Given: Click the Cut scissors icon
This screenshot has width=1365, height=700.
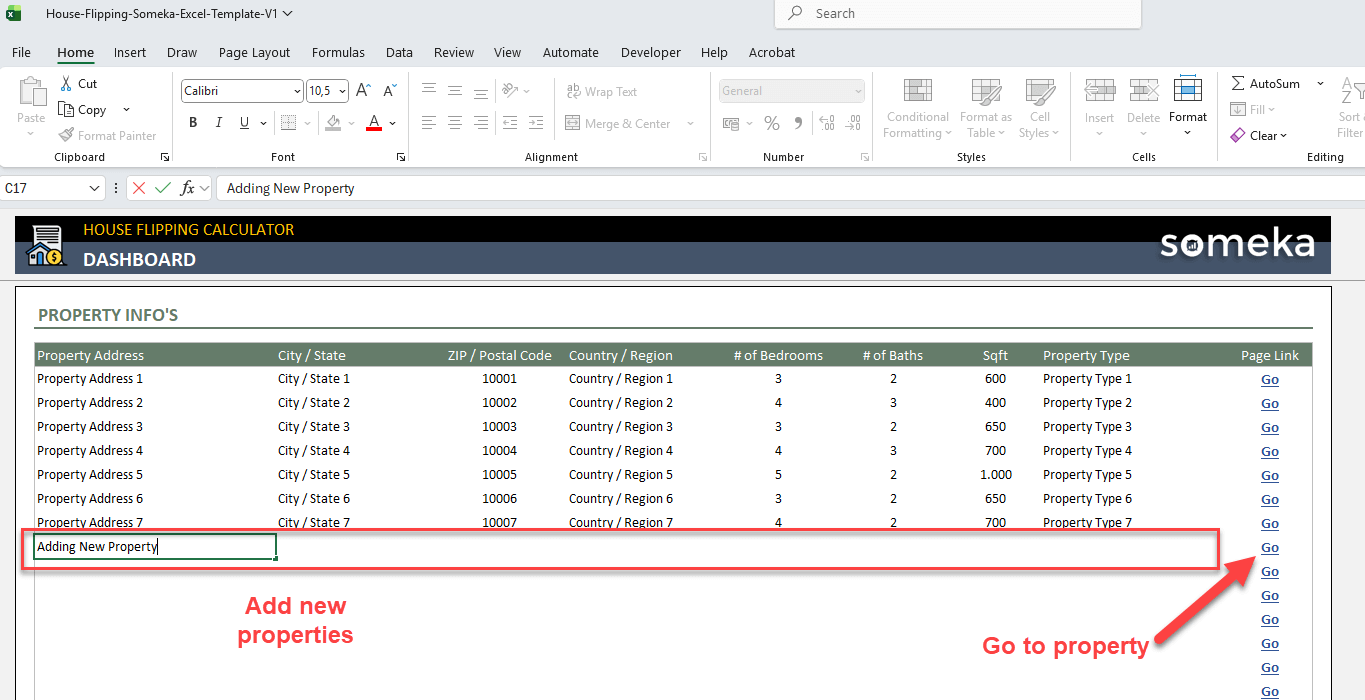Looking at the screenshot, I should pyautogui.click(x=66, y=84).
